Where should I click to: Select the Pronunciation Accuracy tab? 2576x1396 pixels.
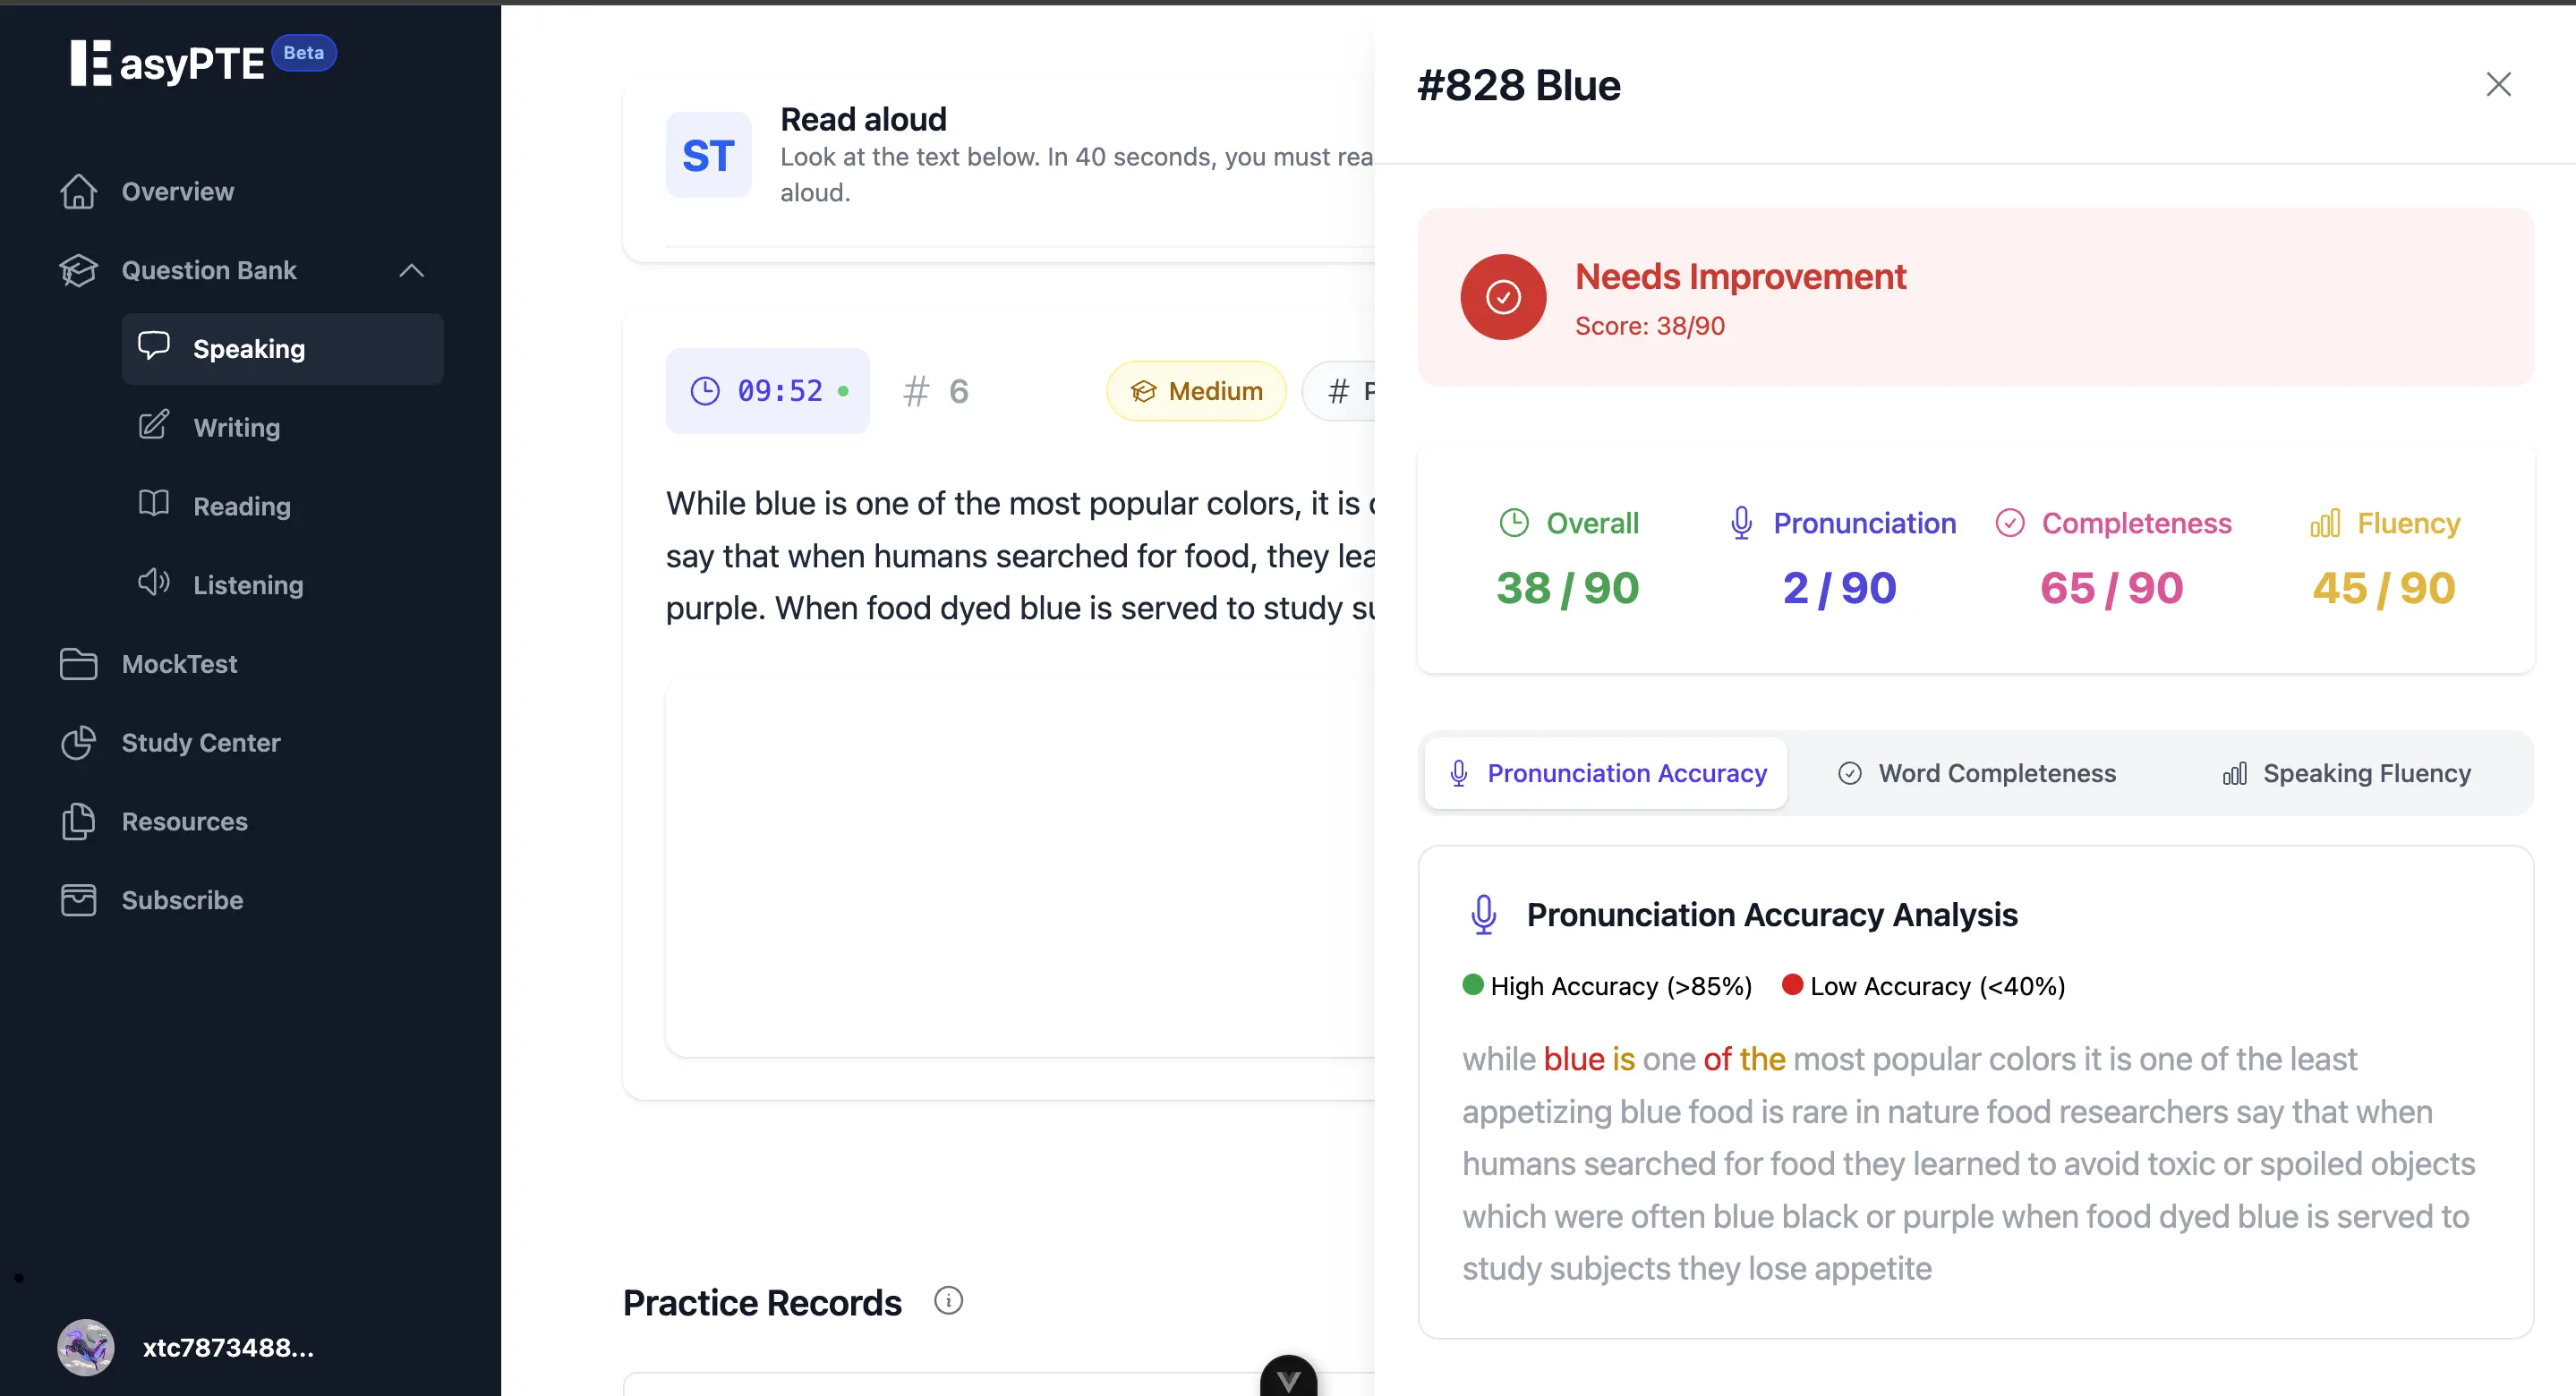(x=1606, y=773)
